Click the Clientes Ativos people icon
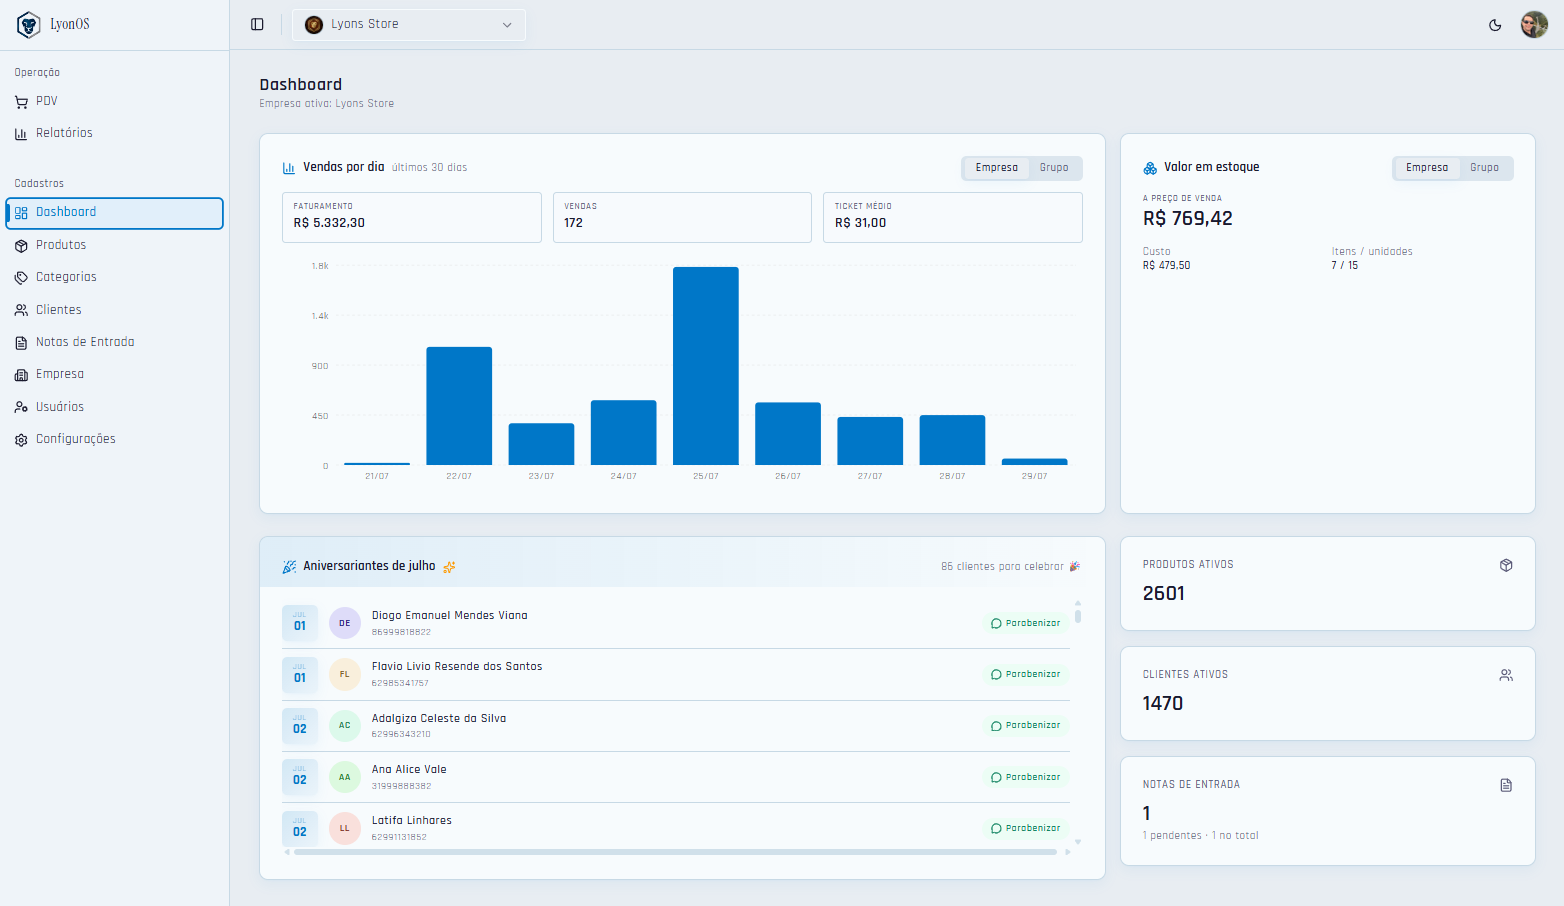 point(1506,676)
